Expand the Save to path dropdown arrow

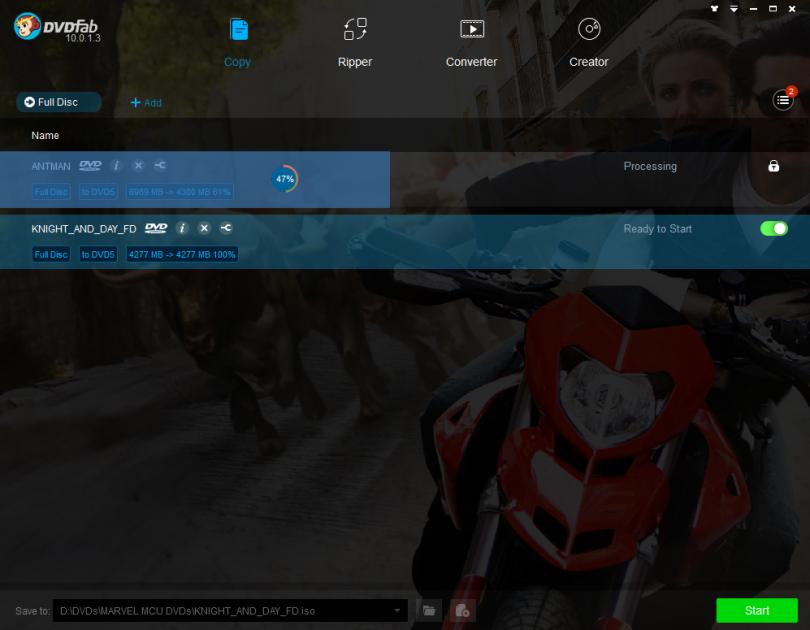click(x=397, y=611)
